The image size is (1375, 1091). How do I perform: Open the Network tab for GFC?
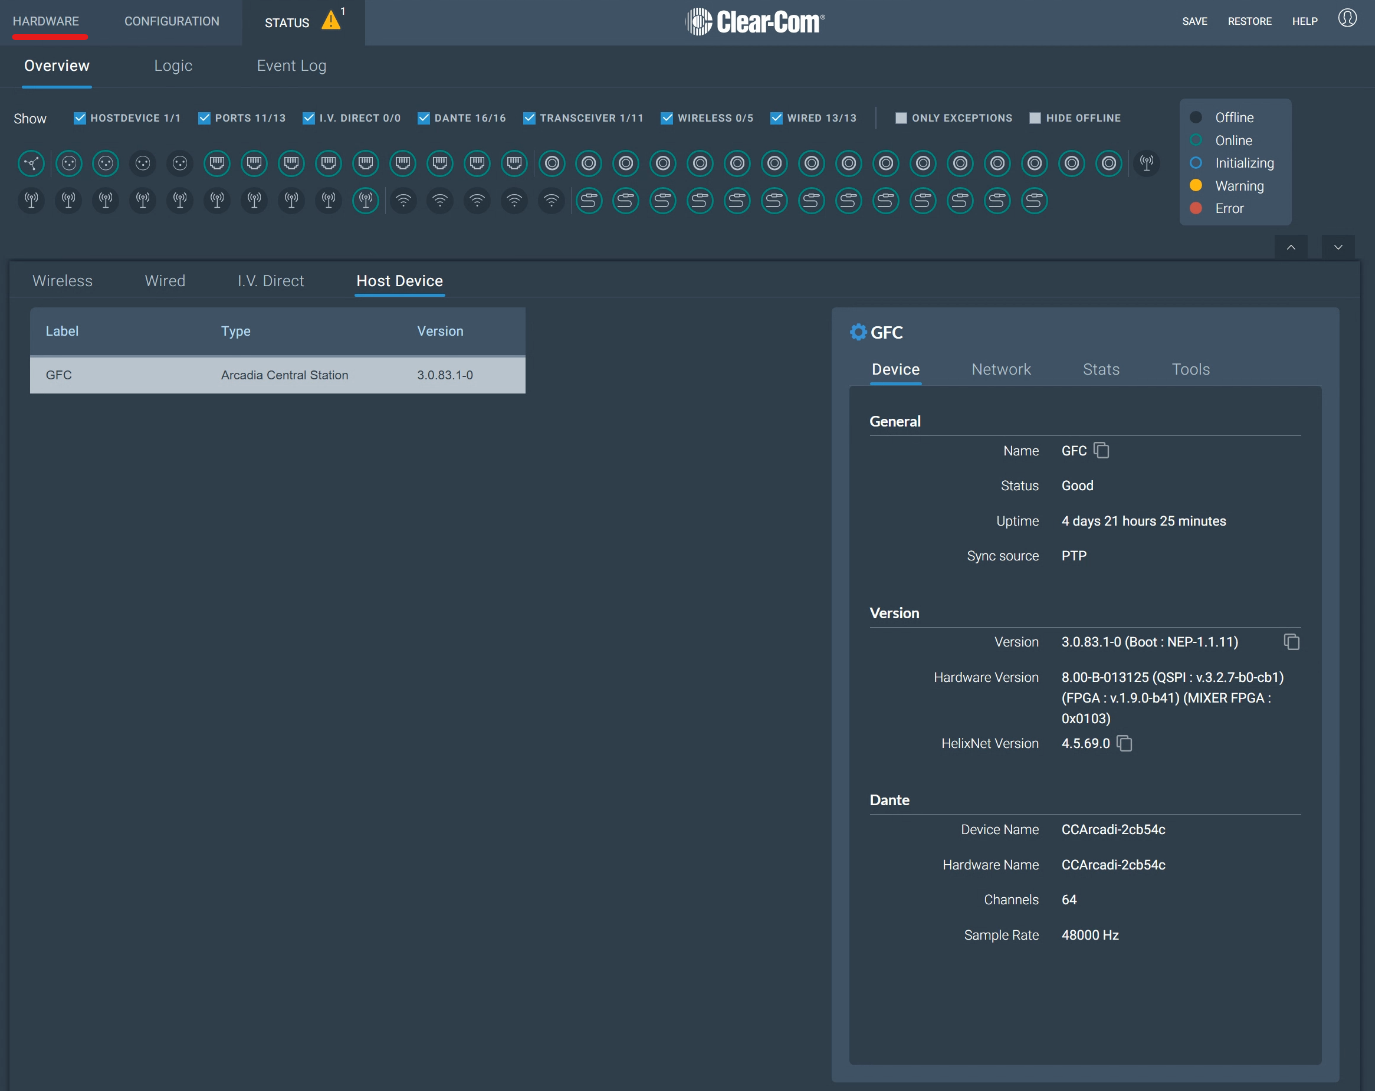coord(1000,369)
